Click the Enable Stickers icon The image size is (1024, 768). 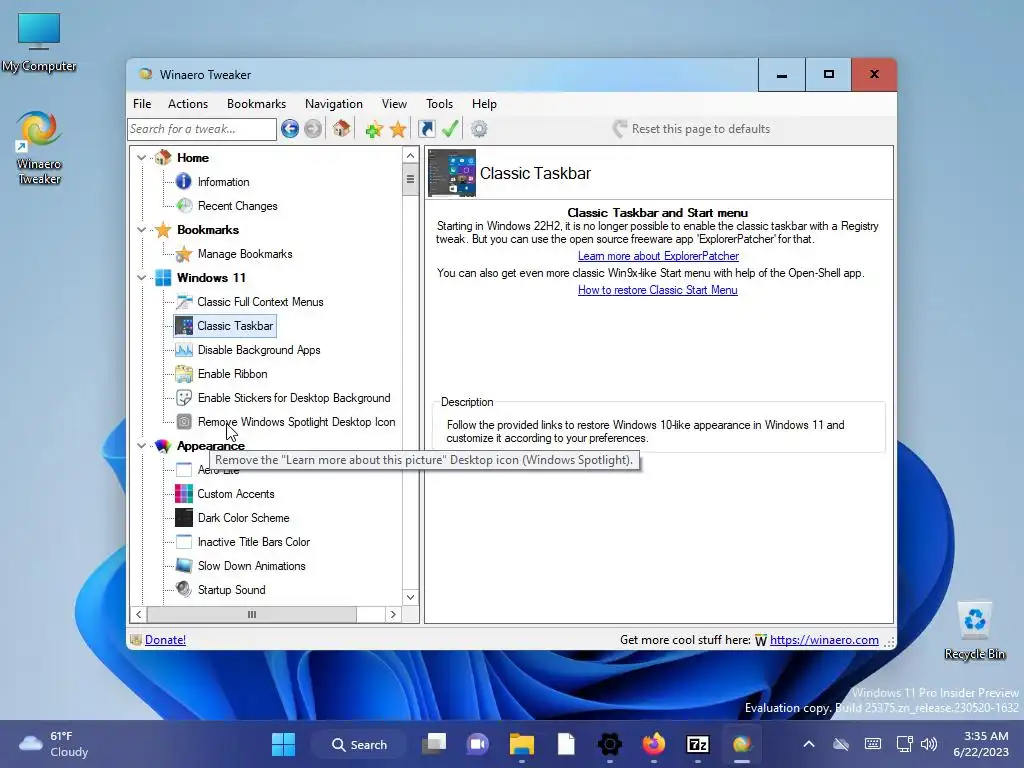coord(184,398)
